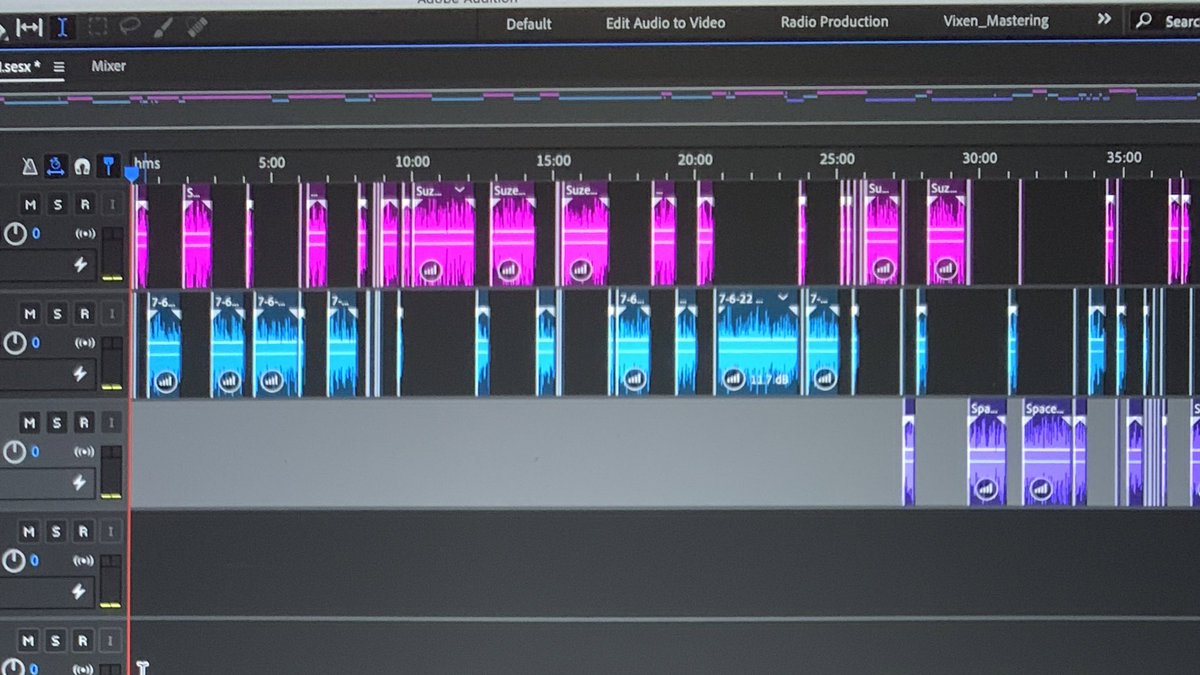Toggle the metronome icon above the tracks
This screenshot has height=675, width=1200.
(30, 165)
